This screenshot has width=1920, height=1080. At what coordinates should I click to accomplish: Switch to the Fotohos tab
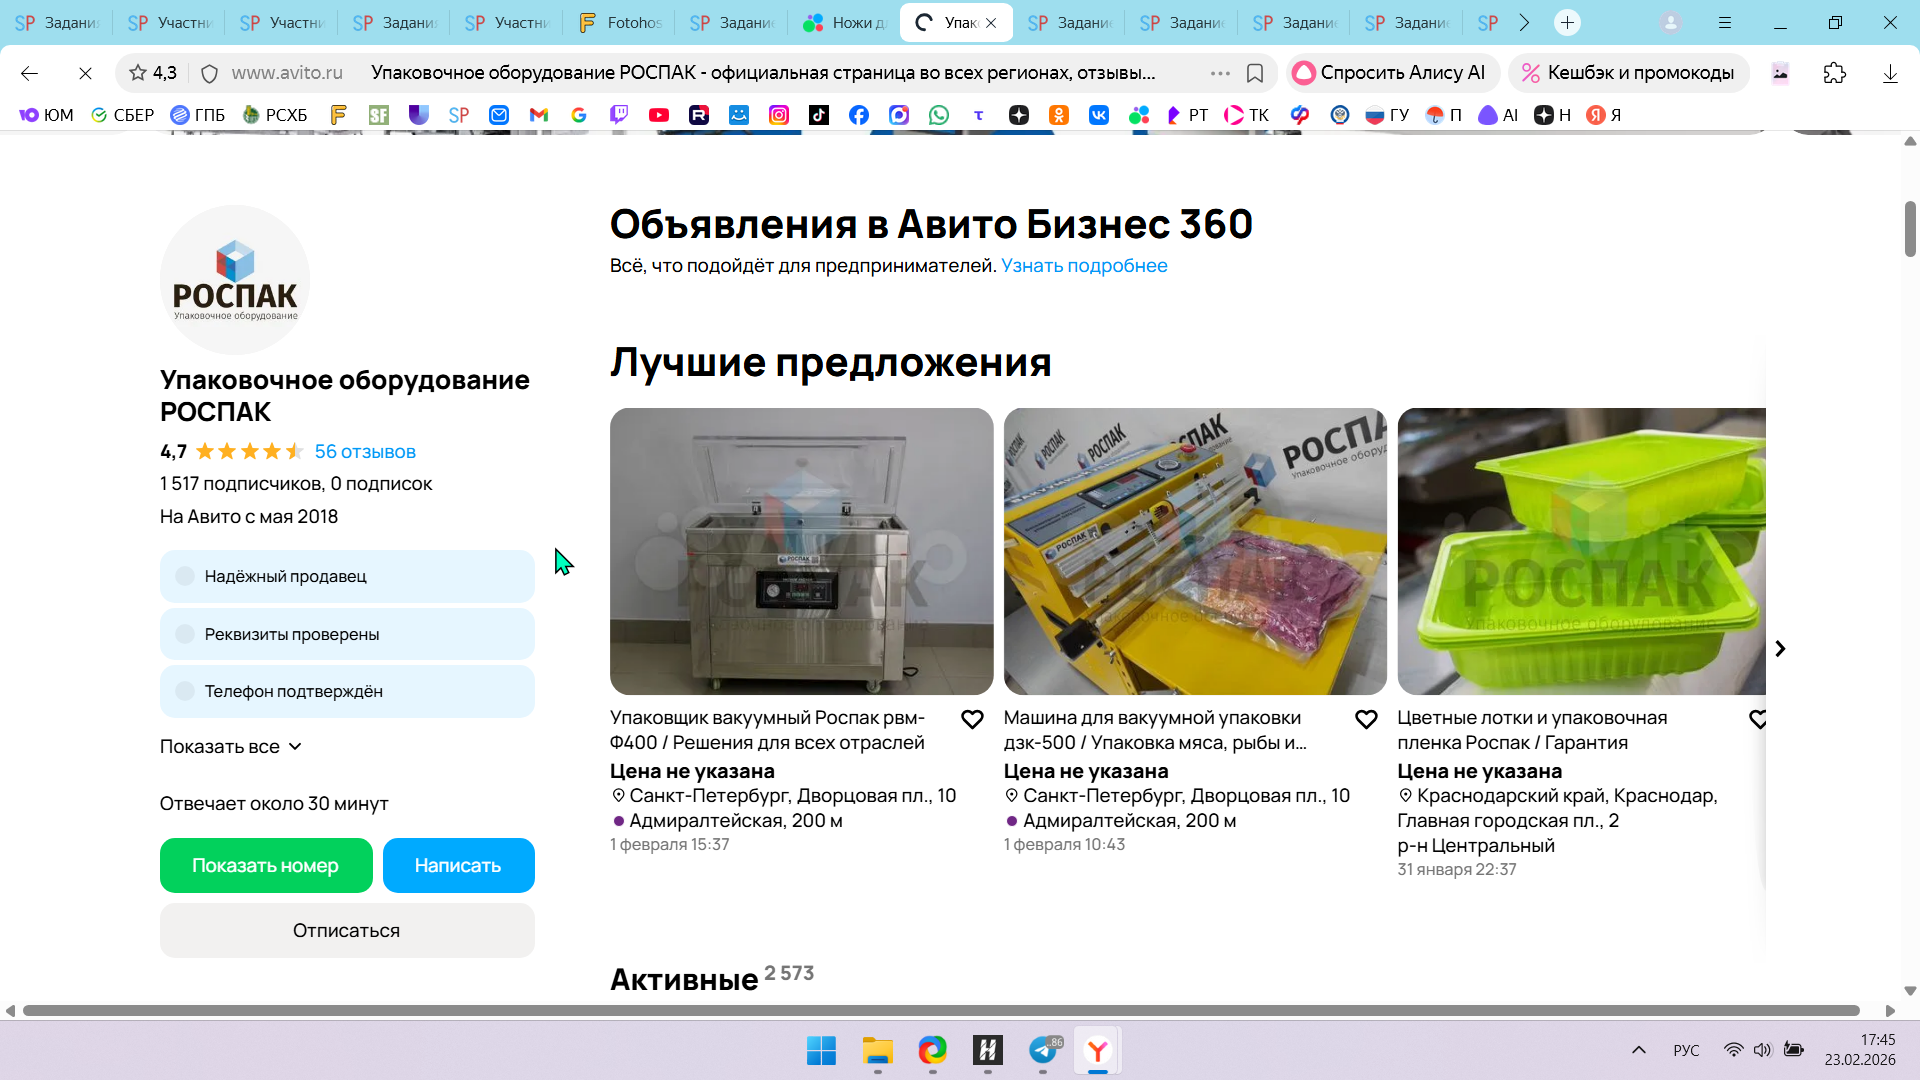point(622,22)
